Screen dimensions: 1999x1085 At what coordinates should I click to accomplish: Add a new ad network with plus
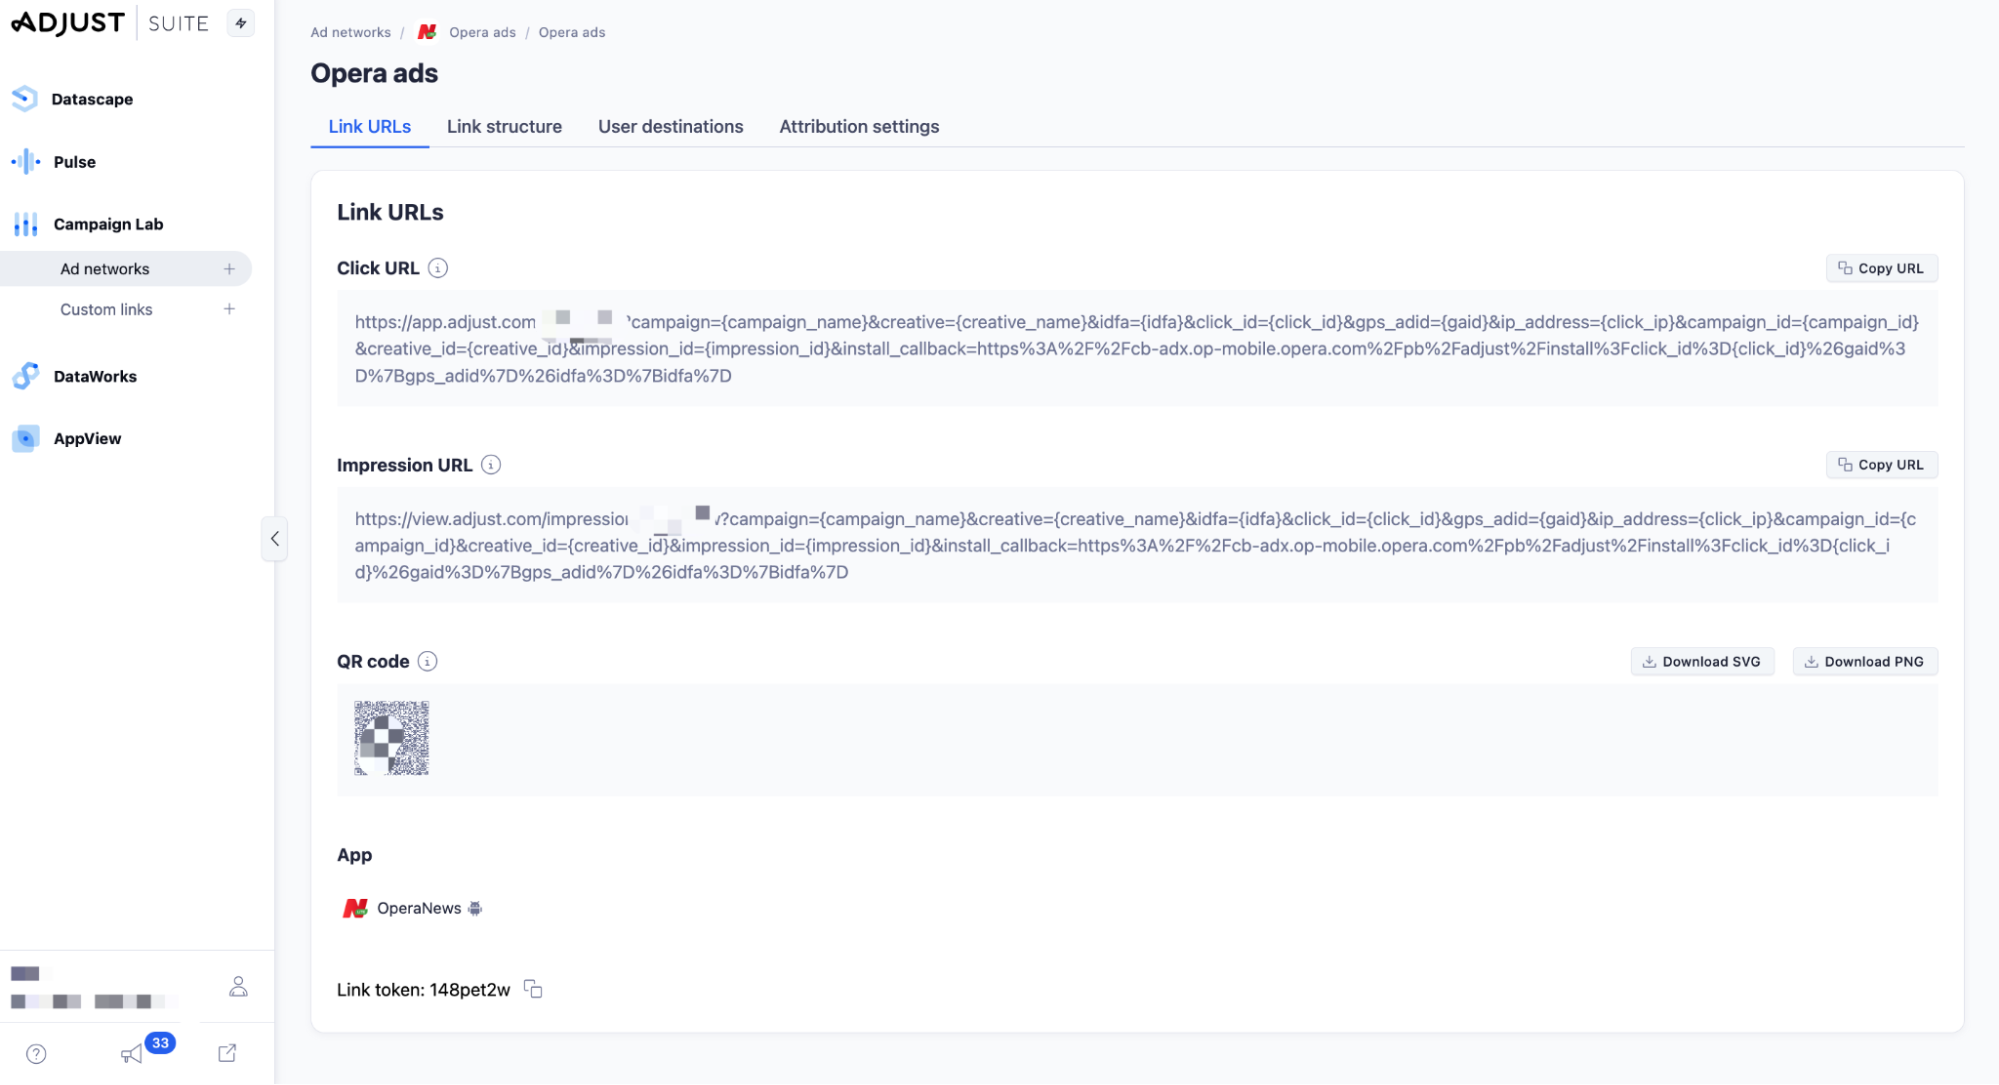229,269
